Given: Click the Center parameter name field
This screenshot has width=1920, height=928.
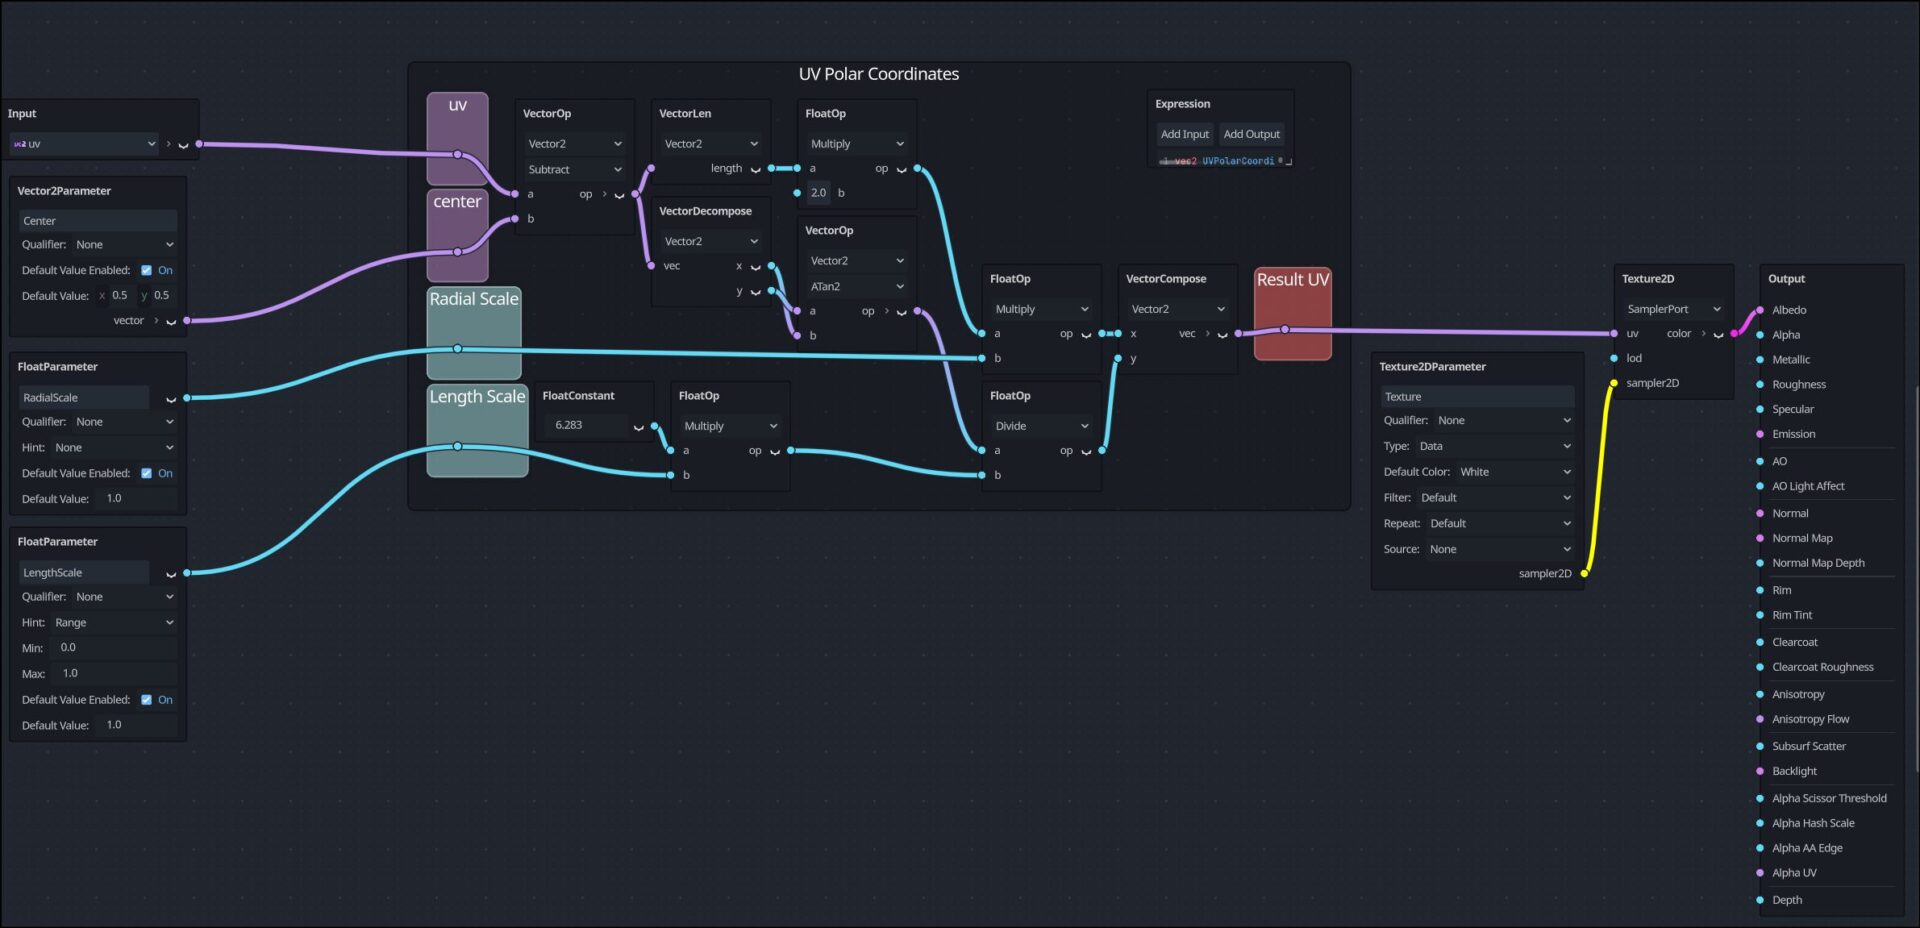Looking at the screenshot, I should tap(98, 221).
